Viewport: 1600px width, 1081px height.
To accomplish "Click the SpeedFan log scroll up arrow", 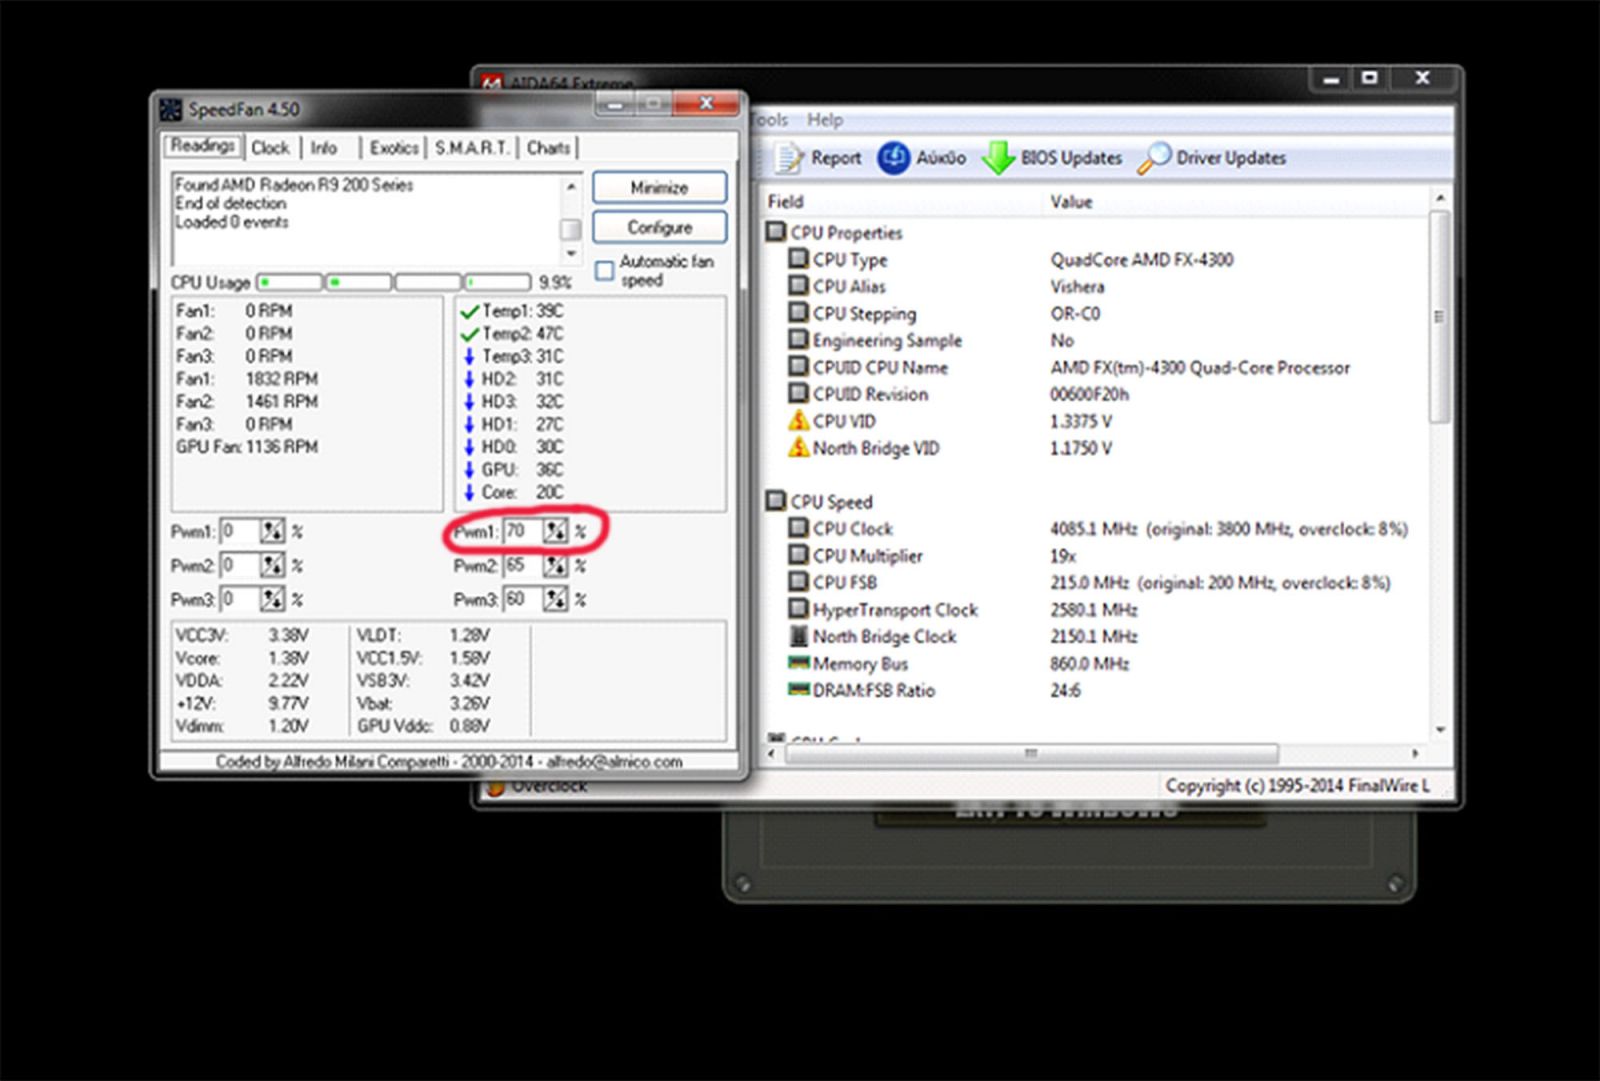I will (571, 186).
